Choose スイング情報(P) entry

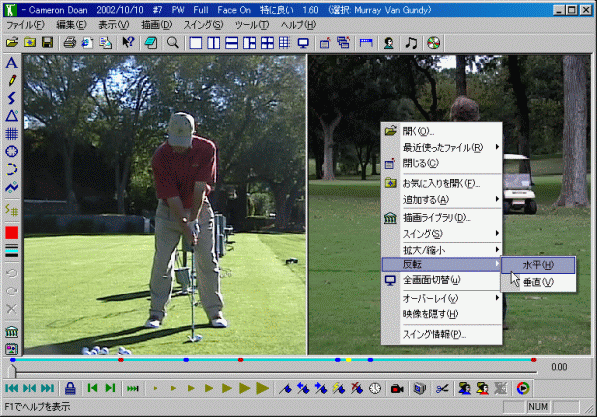pos(442,334)
